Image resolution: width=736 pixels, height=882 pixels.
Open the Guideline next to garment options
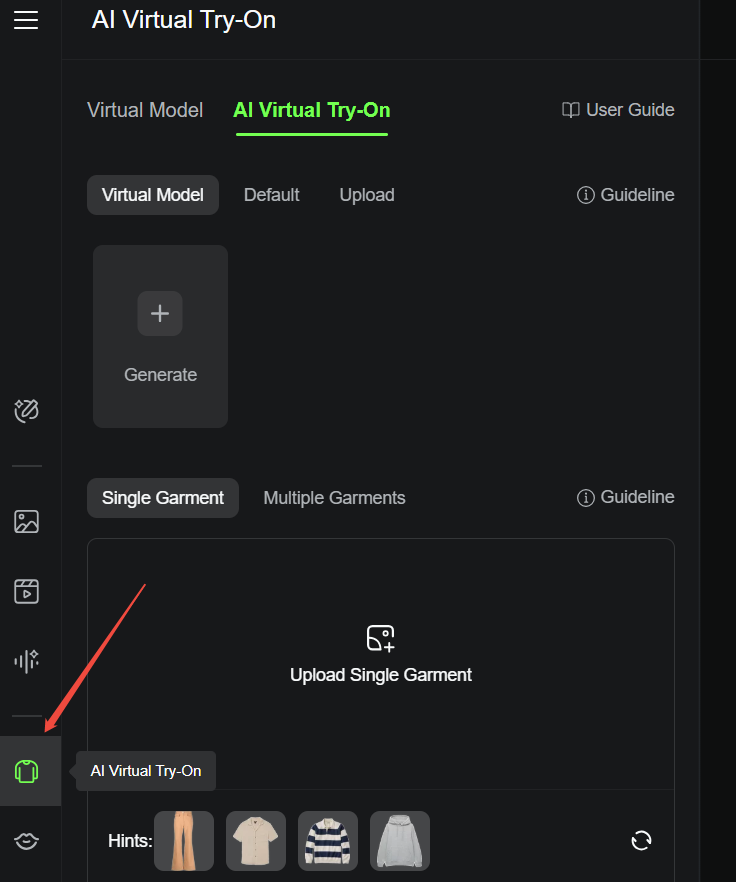pos(625,497)
